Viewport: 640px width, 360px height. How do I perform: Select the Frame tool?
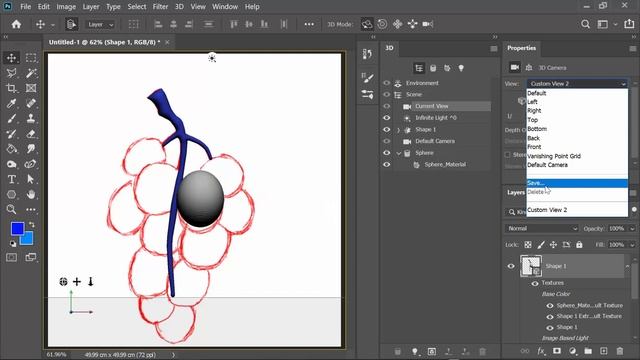(x=31, y=88)
